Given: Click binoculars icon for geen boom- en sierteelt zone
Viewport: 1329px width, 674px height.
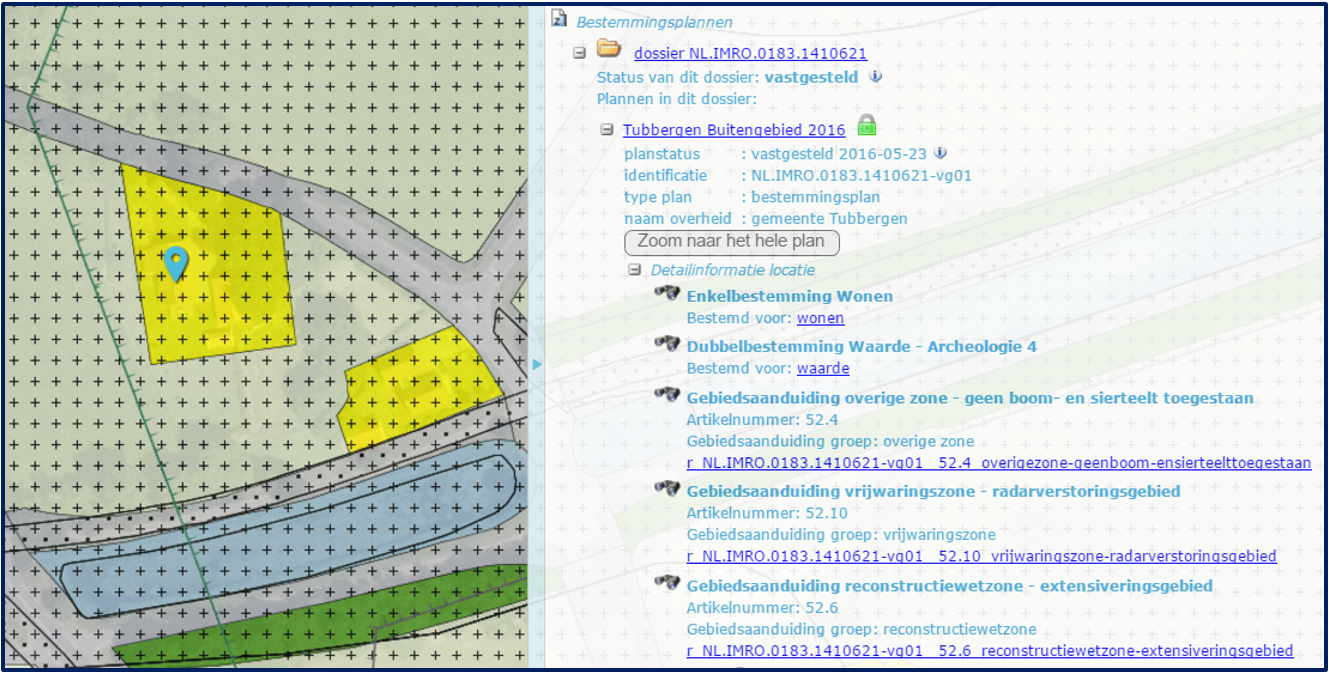Looking at the screenshot, I should click(x=667, y=395).
